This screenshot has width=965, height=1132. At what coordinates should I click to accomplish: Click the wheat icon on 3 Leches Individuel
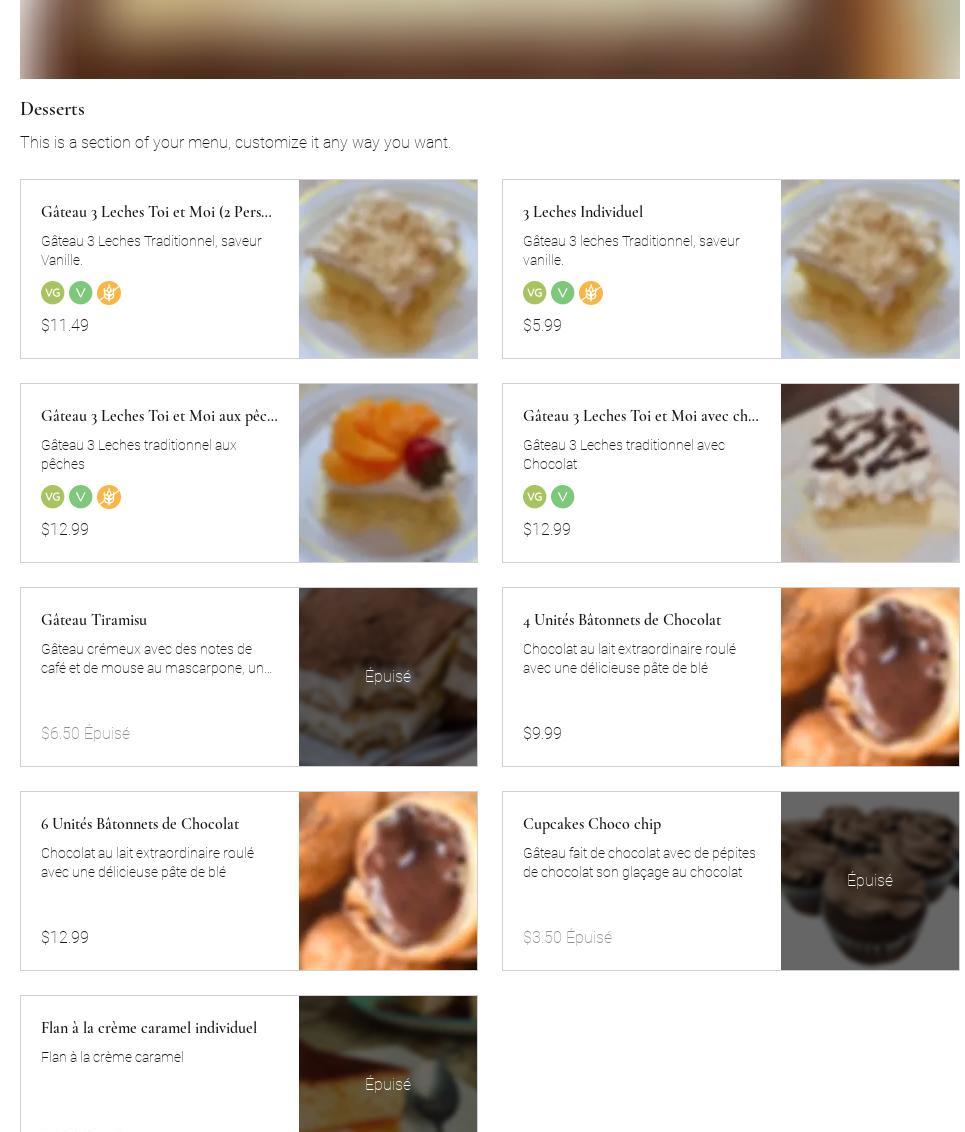(x=591, y=293)
